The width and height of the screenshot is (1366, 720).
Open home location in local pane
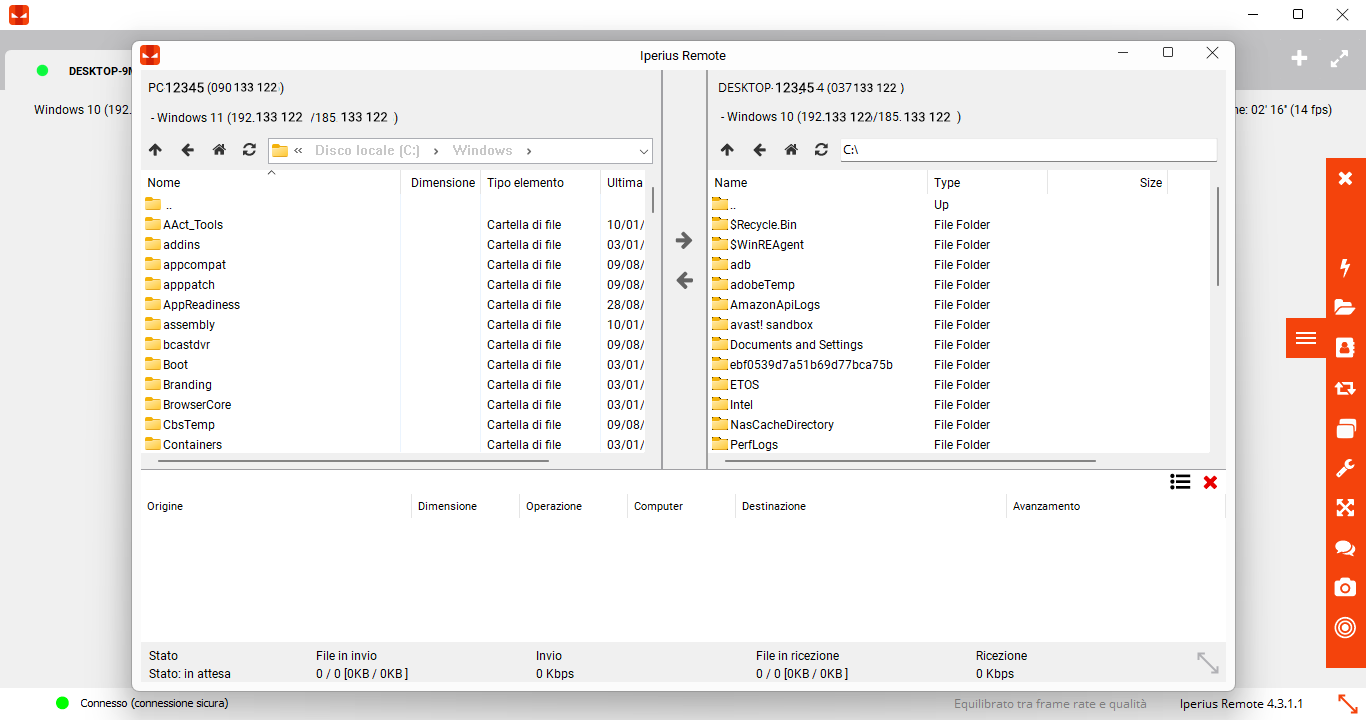pyautogui.click(x=219, y=150)
